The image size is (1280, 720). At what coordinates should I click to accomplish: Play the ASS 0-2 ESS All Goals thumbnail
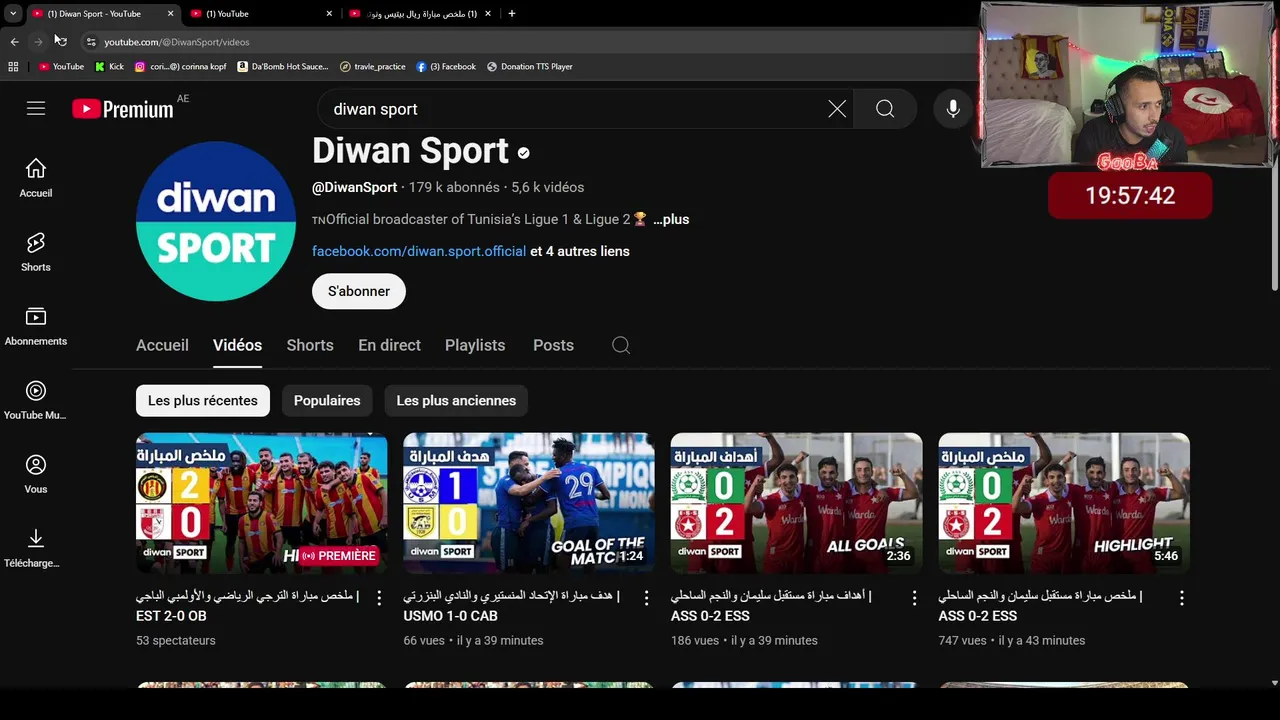[x=796, y=503]
